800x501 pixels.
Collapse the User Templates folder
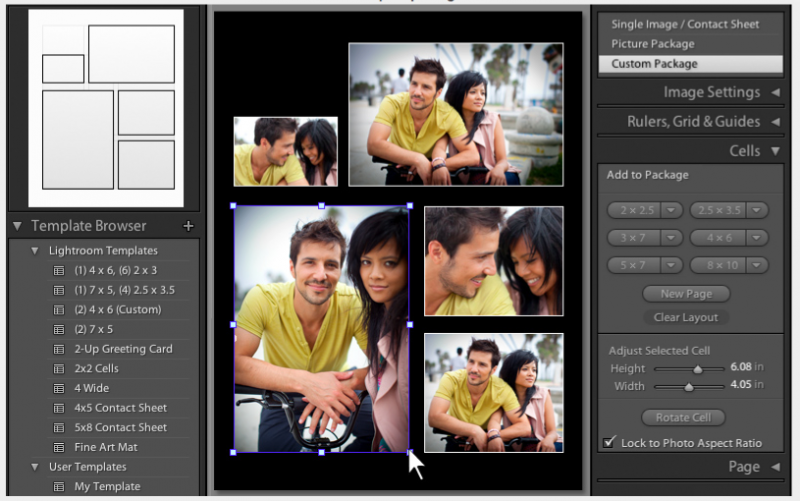[35, 467]
